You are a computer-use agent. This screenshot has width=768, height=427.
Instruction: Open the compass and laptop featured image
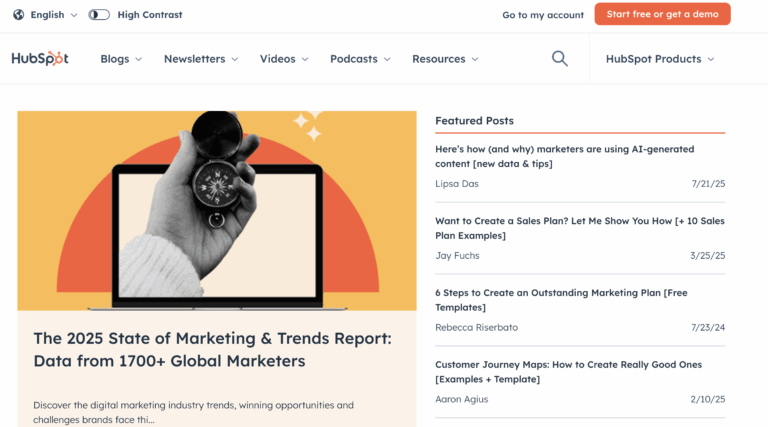coord(217,210)
